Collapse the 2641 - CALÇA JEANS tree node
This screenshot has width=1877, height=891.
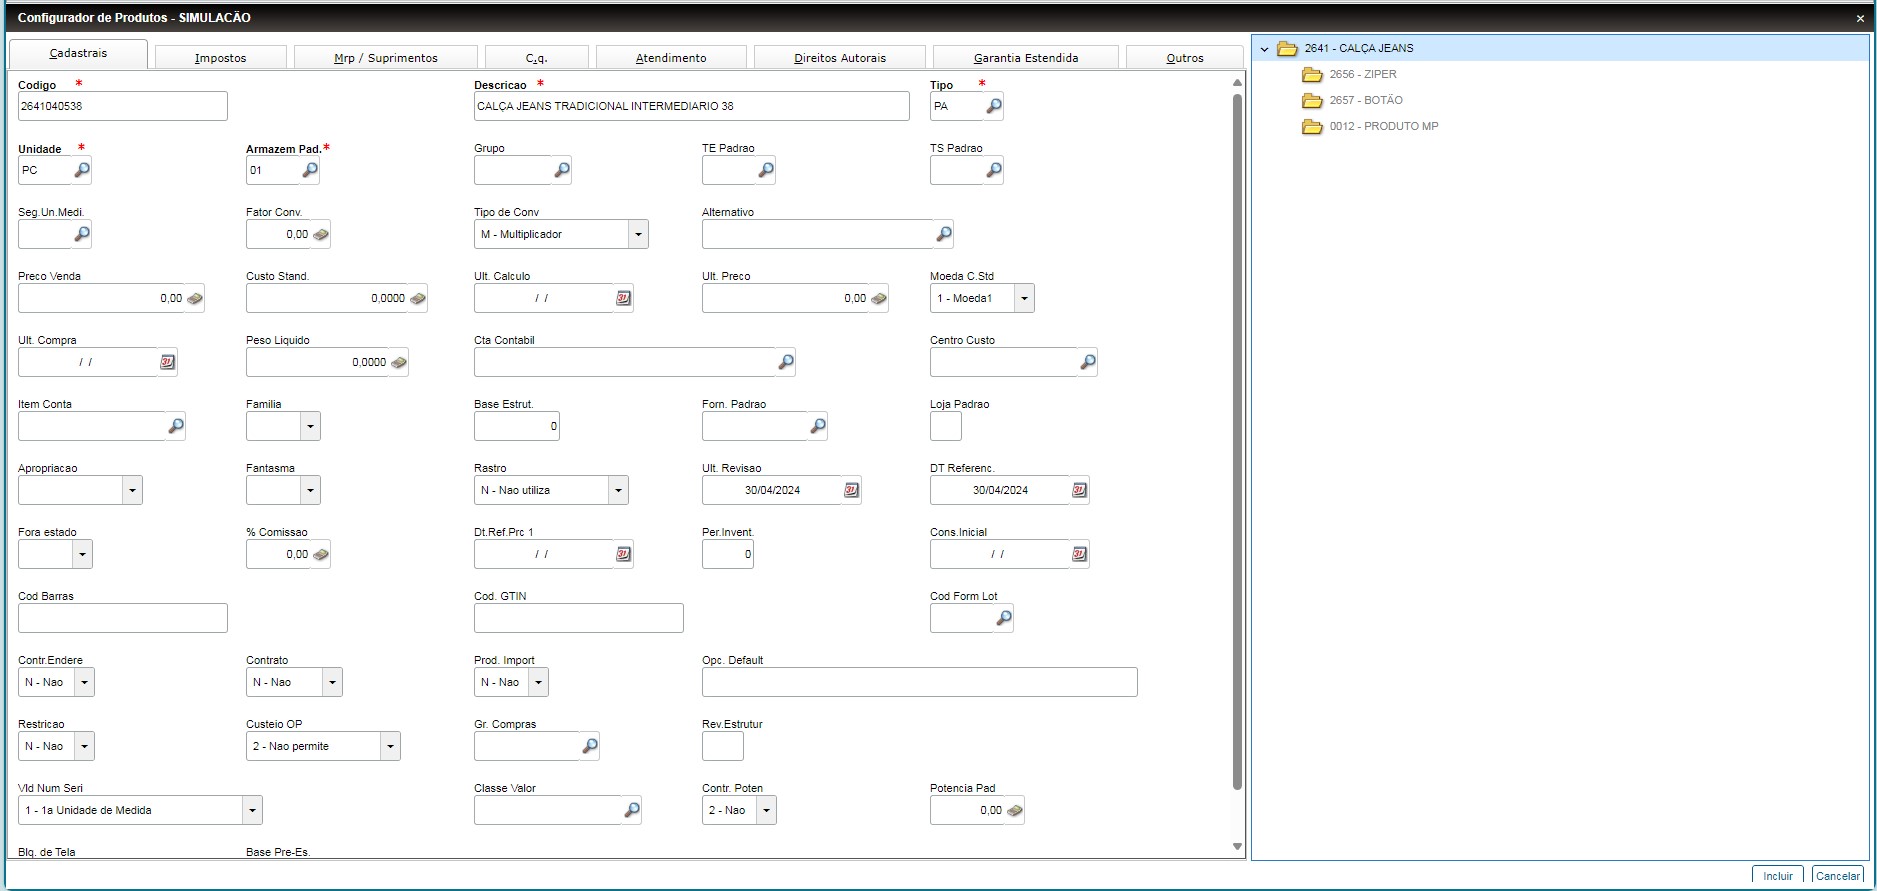[1264, 49]
